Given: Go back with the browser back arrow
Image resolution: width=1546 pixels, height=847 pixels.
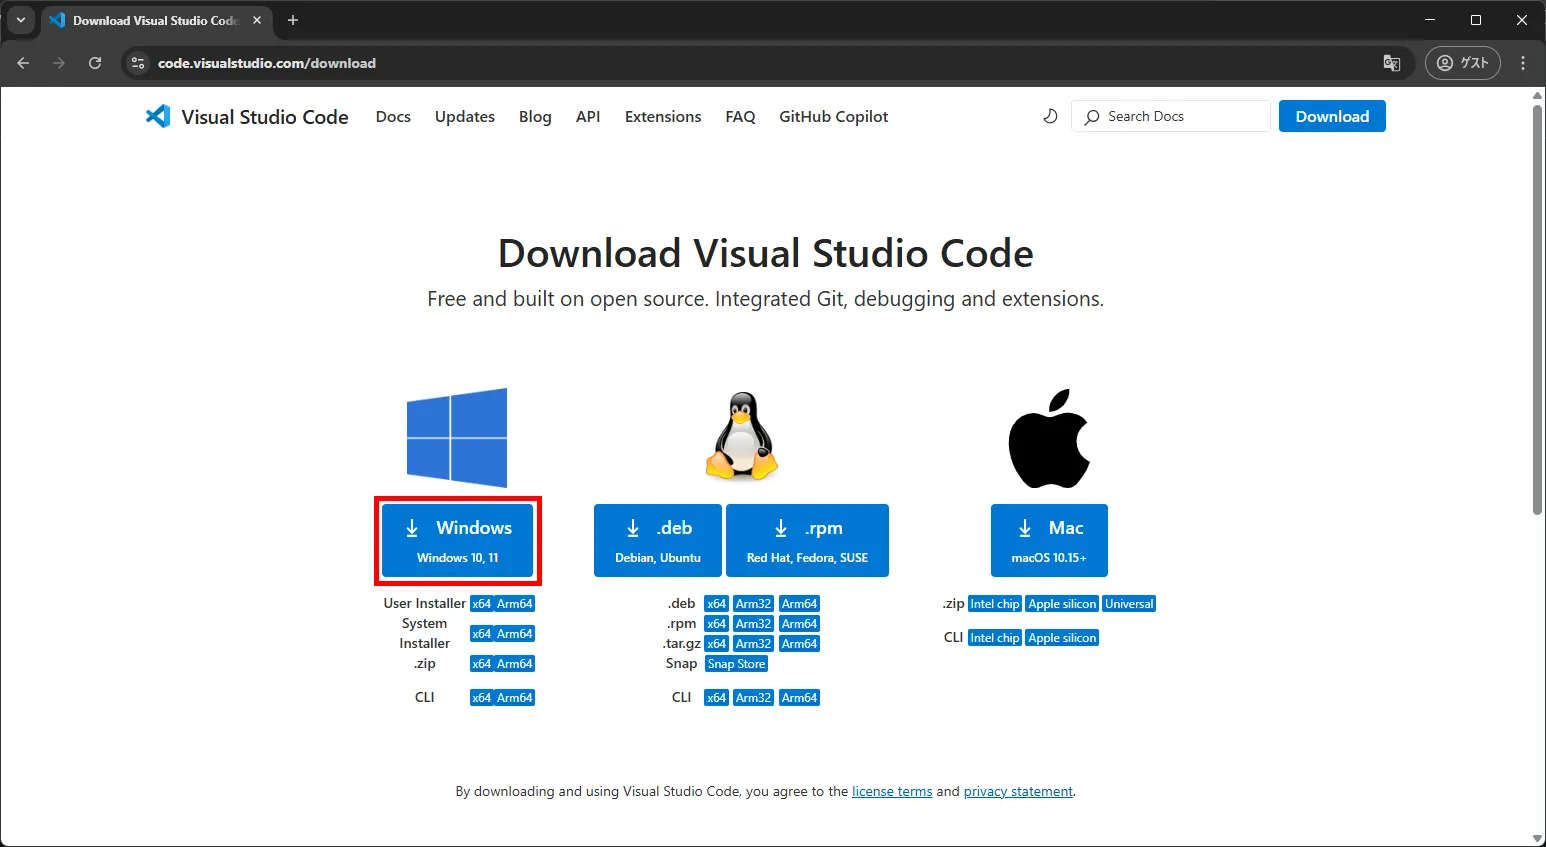Looking at the screenshot, I should [23, 63].
